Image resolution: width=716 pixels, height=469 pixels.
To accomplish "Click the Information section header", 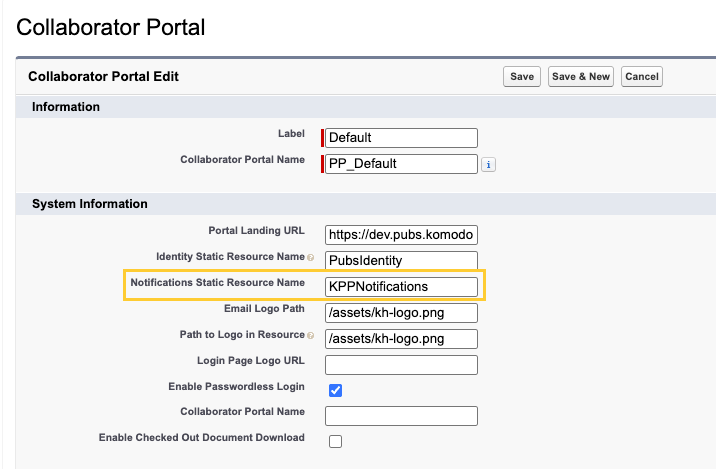I will click(x=66, y=107).
